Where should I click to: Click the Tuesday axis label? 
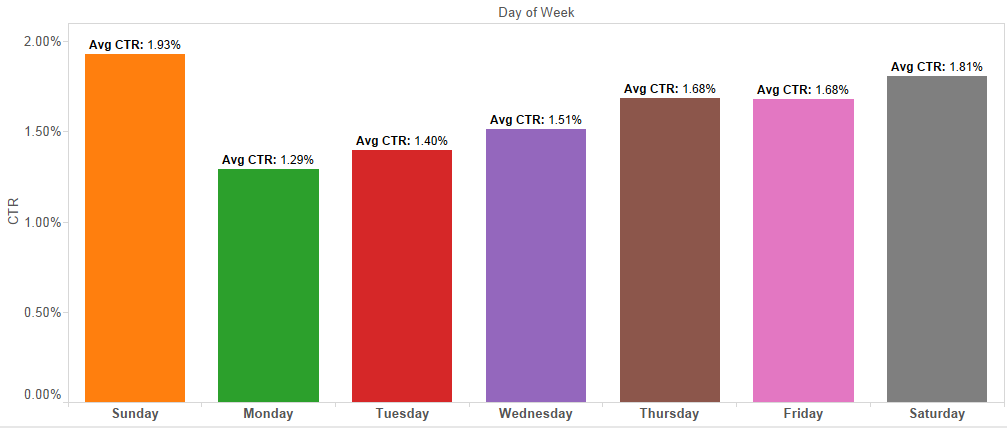point(402,413)
